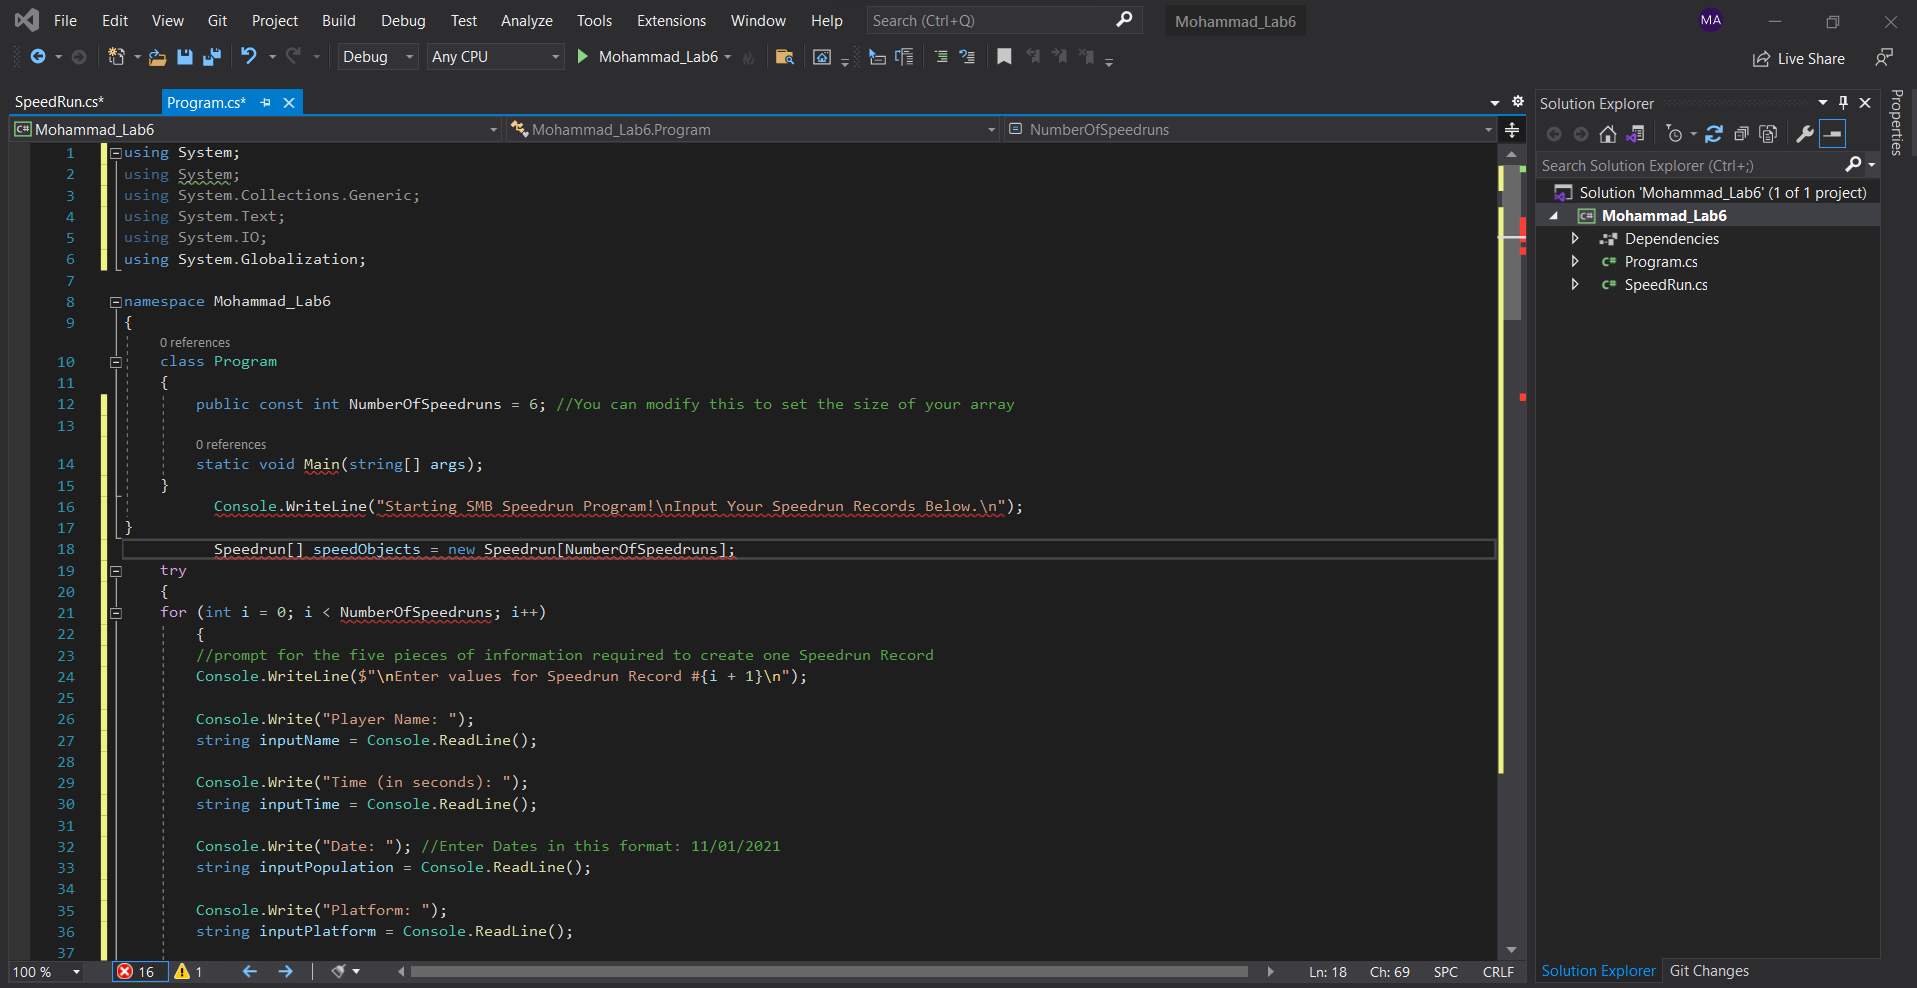This screenshot has width=1917, height=988.
Task: Start debugging with the green play arrow
Action: (x=583, y=57)
